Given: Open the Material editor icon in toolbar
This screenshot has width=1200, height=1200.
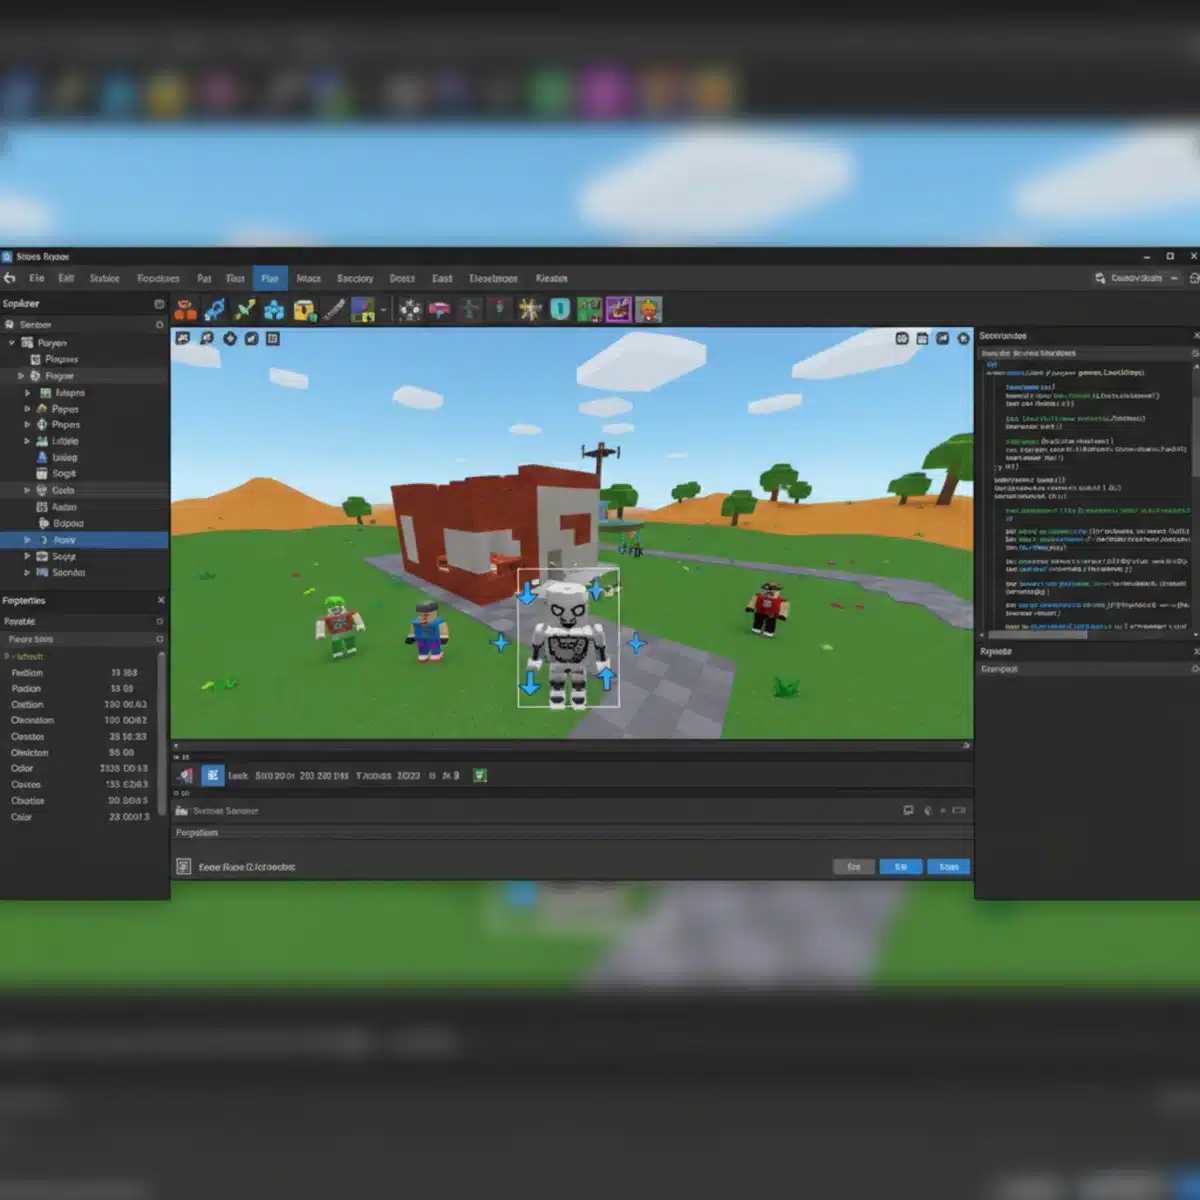Looking at the screenshot, I should (x=361, y=310).
